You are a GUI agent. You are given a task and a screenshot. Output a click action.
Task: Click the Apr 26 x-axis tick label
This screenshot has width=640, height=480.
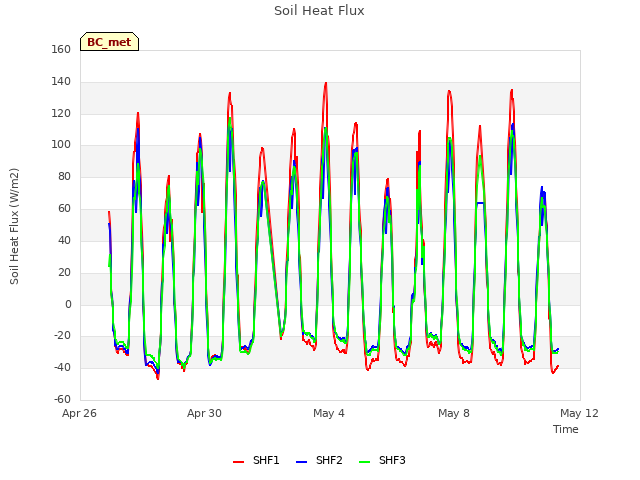coord(79,413)
